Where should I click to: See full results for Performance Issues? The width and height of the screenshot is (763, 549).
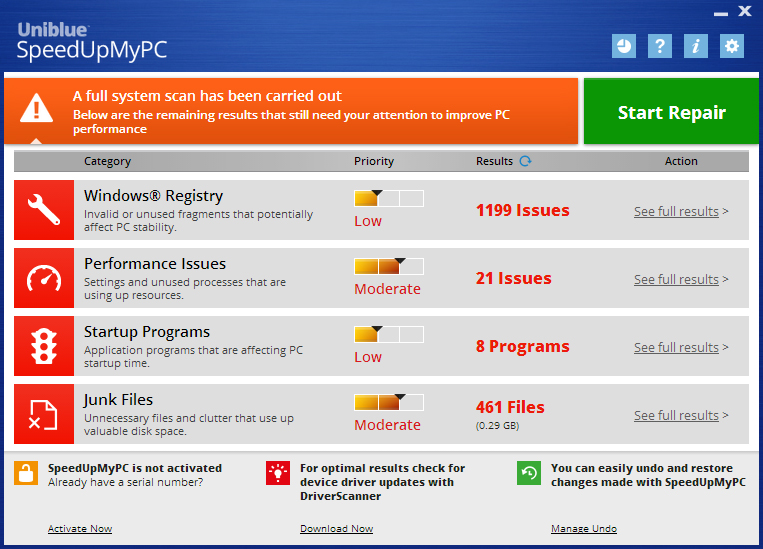pos(676,280)
